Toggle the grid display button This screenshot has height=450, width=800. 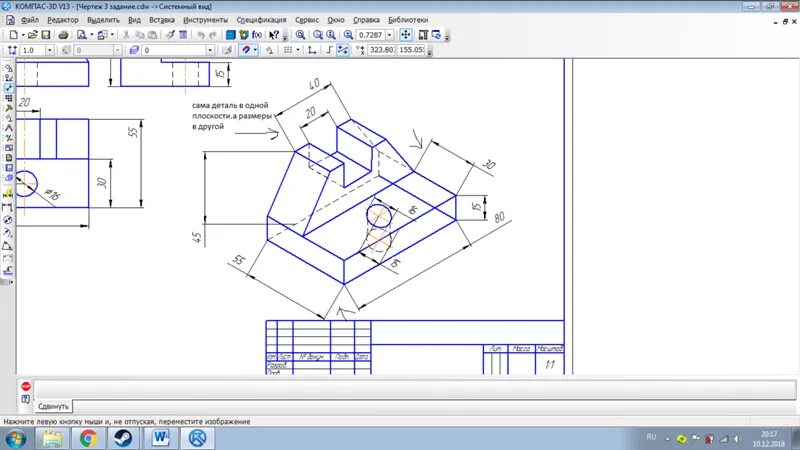[288, 50]
